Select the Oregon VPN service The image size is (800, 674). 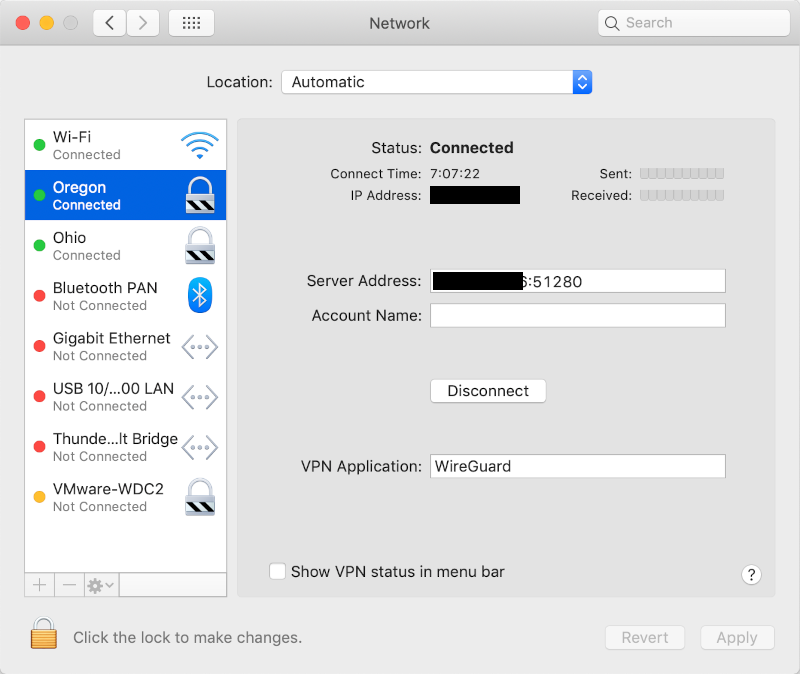(126, 195)
